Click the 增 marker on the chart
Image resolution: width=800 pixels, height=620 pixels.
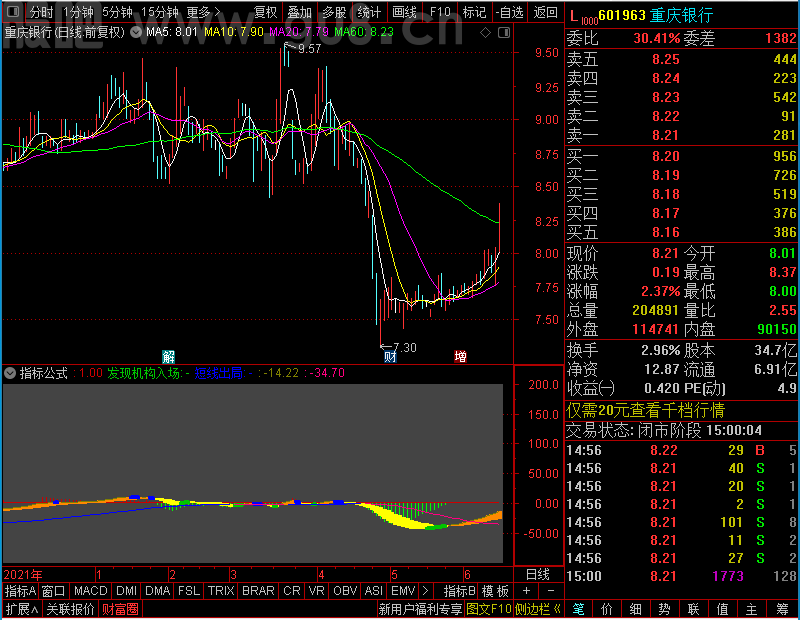pyautogui.click(x=460, y=356)
